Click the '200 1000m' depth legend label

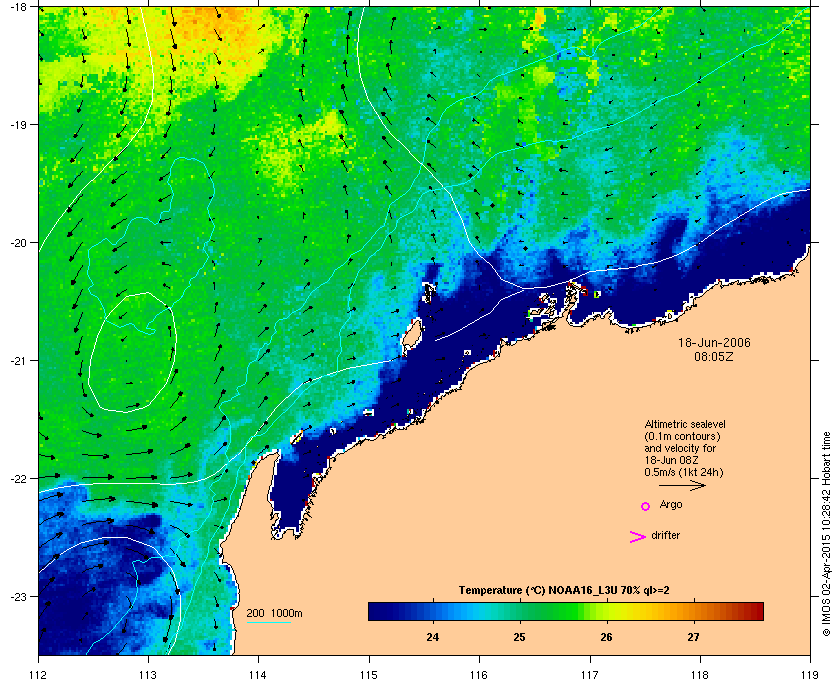tap(274, 613)
